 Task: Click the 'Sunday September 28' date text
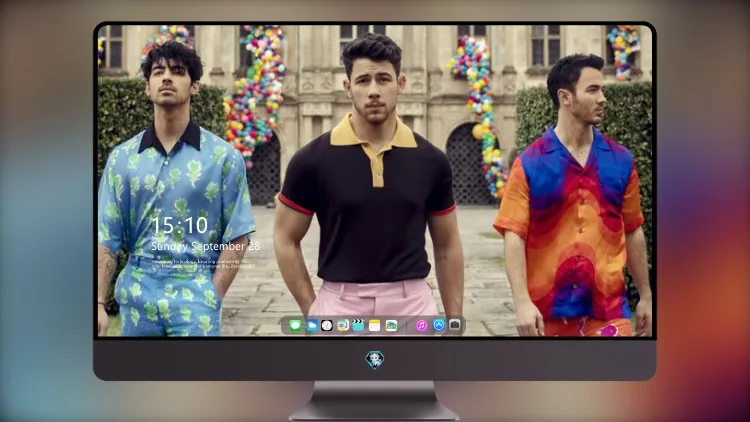[206, 246]
